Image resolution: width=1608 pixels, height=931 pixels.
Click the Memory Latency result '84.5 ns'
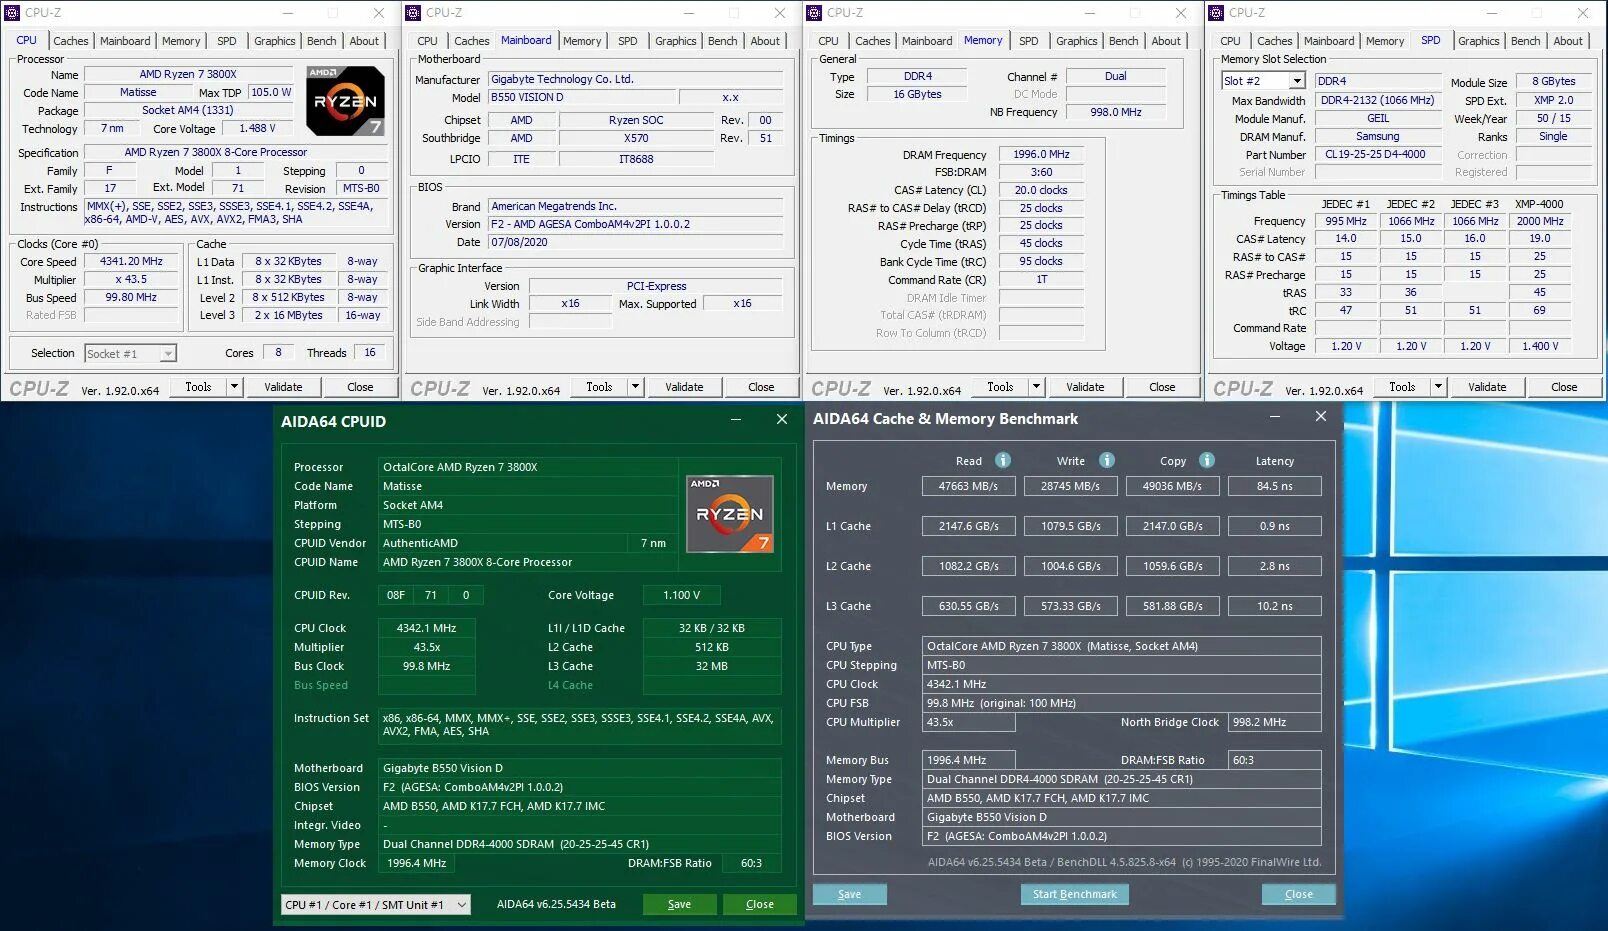pyautogui.click(x=1275, y=486)
